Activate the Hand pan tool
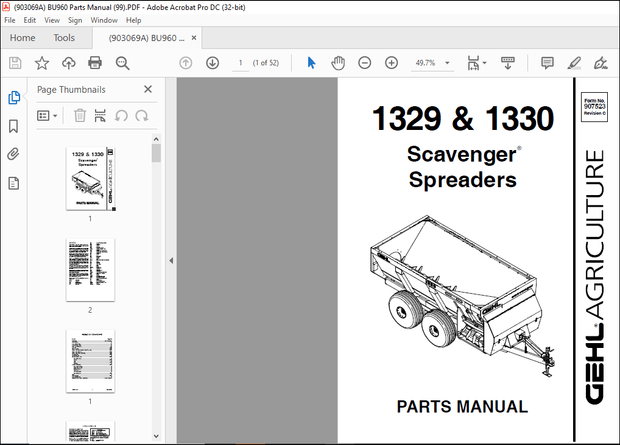The height and width of the screenshot is (445, 620). pos(338,63)
